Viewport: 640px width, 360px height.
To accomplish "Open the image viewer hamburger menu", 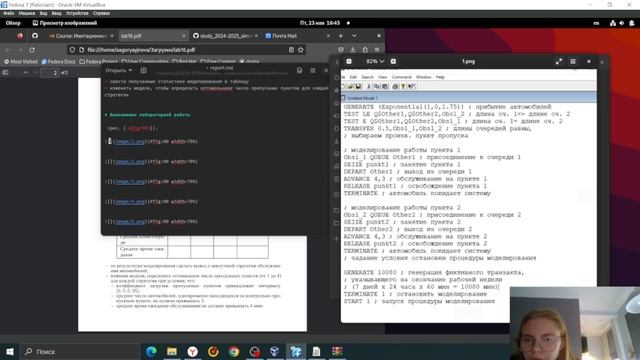I will 573,61.
